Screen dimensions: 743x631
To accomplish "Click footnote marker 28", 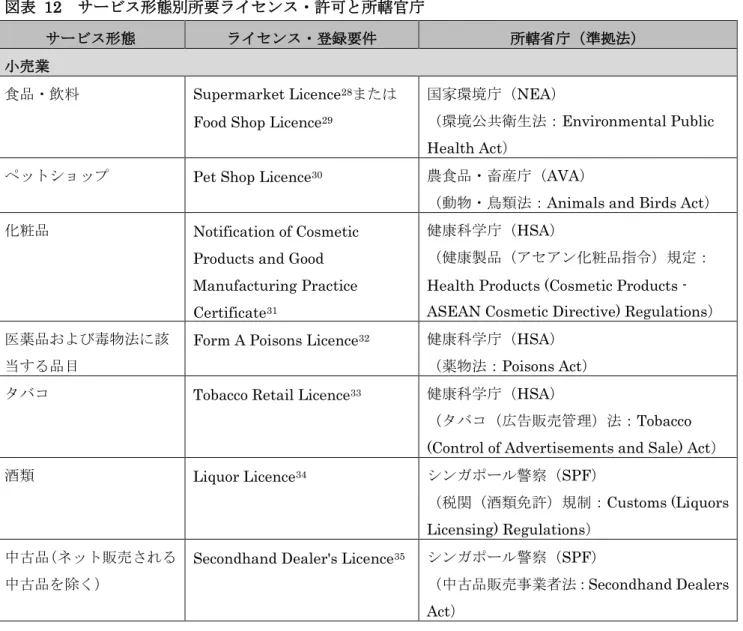I will 346,91.
